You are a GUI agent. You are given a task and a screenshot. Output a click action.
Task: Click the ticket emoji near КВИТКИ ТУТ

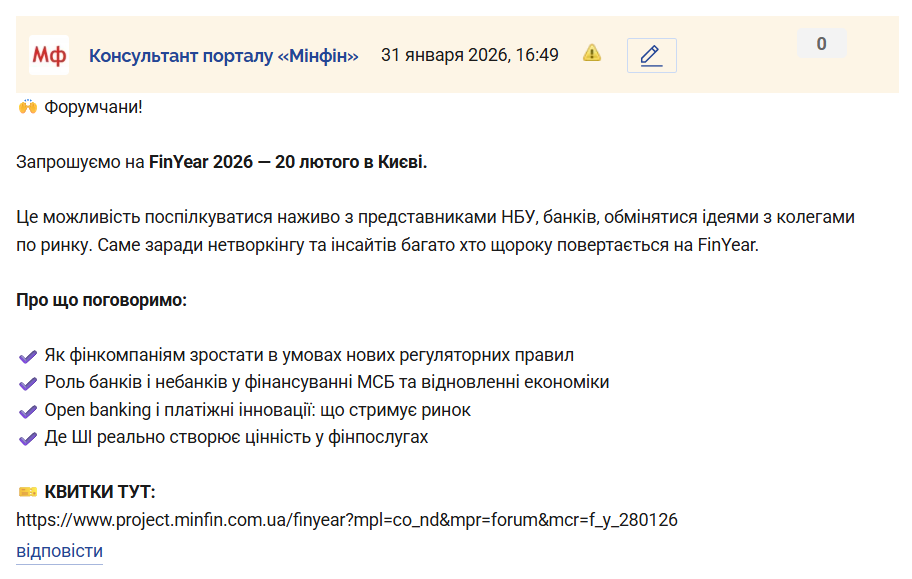coord(28,492)
